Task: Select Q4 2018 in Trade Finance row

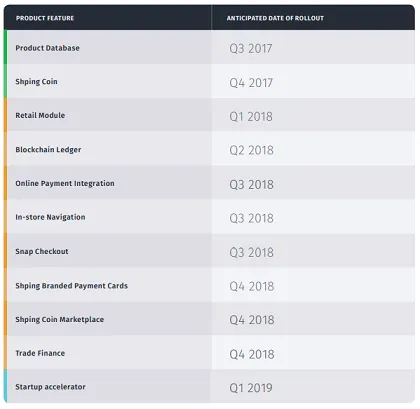Action: [x=252, y=354]
